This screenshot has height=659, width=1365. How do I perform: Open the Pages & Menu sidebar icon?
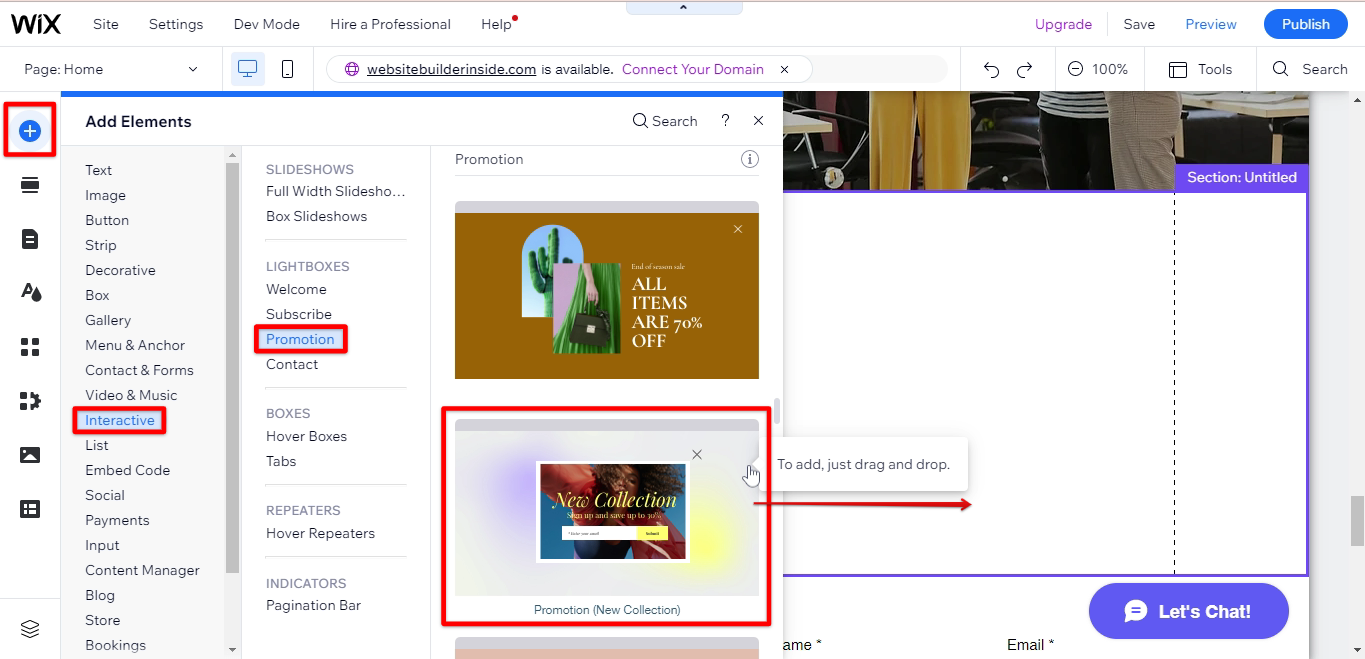click(30, 238)
